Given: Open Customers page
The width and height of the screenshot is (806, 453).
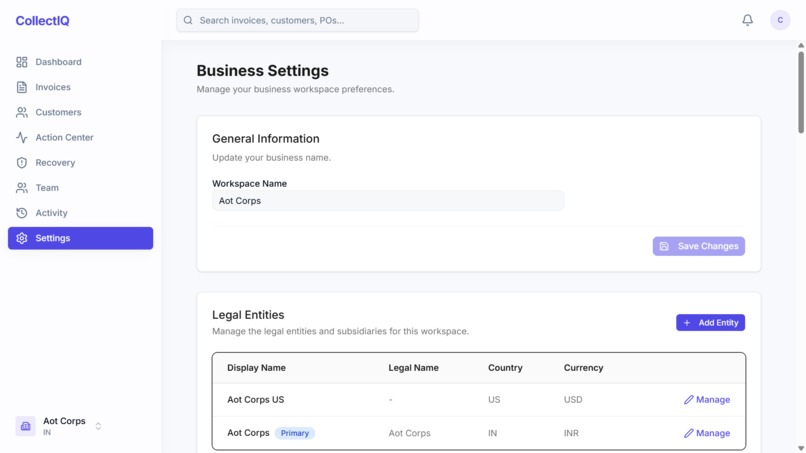Looking at the screenshot, I should pos(80,113).
